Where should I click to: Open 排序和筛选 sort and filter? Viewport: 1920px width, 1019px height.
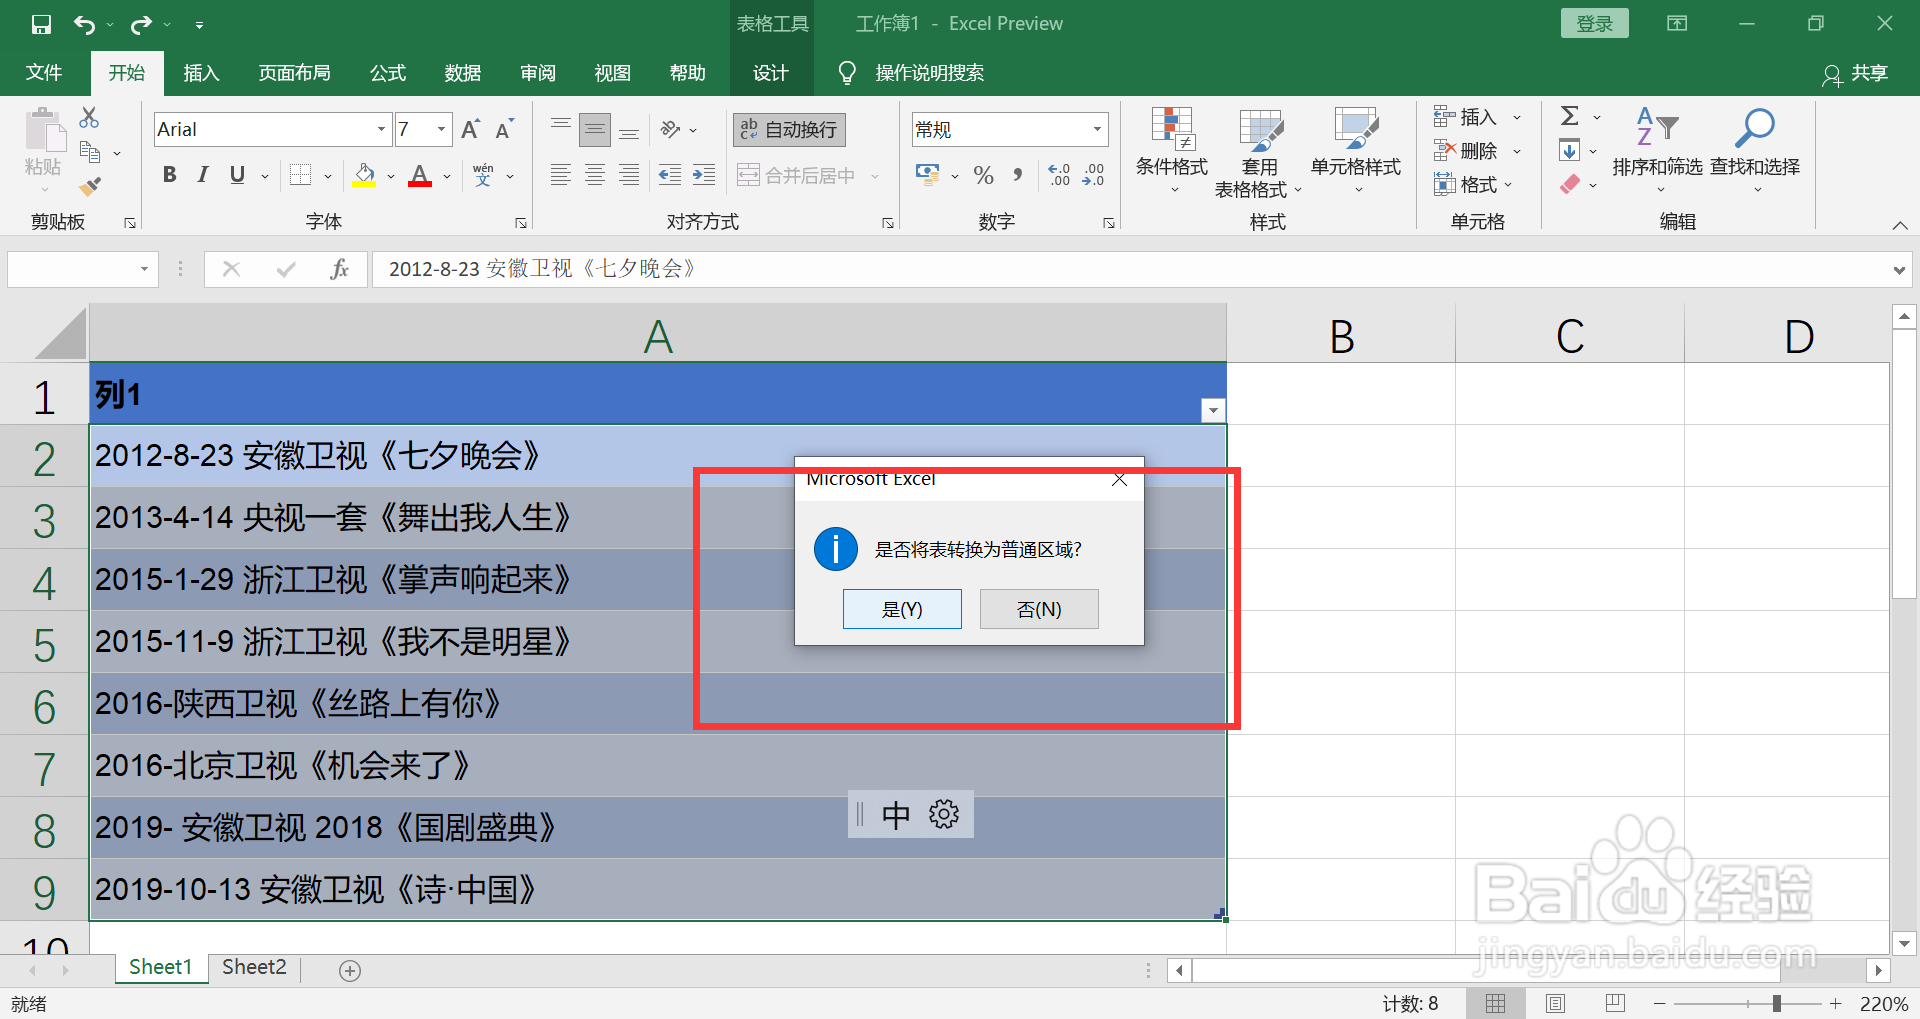click(x=1657, y=150)
